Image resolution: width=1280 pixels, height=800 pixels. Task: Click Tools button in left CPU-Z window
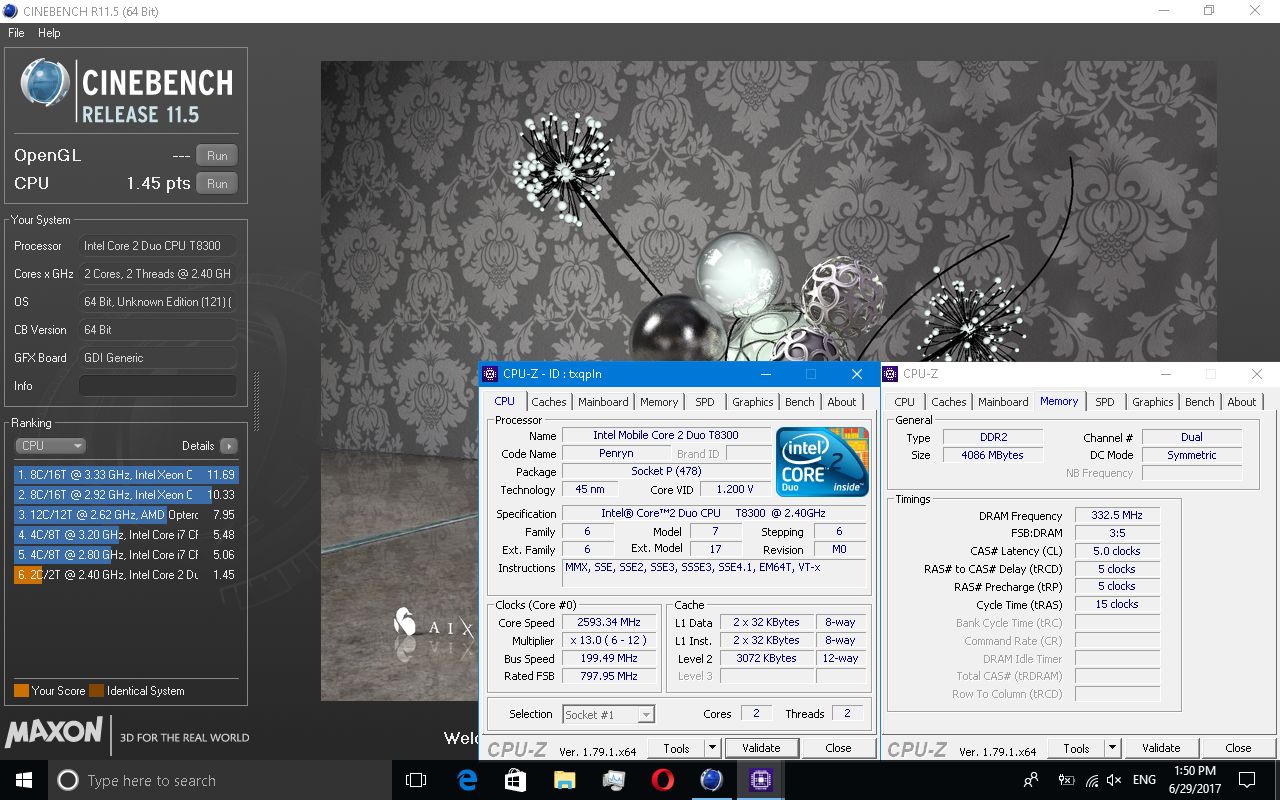pyautogui.click(x=676, y=748)
